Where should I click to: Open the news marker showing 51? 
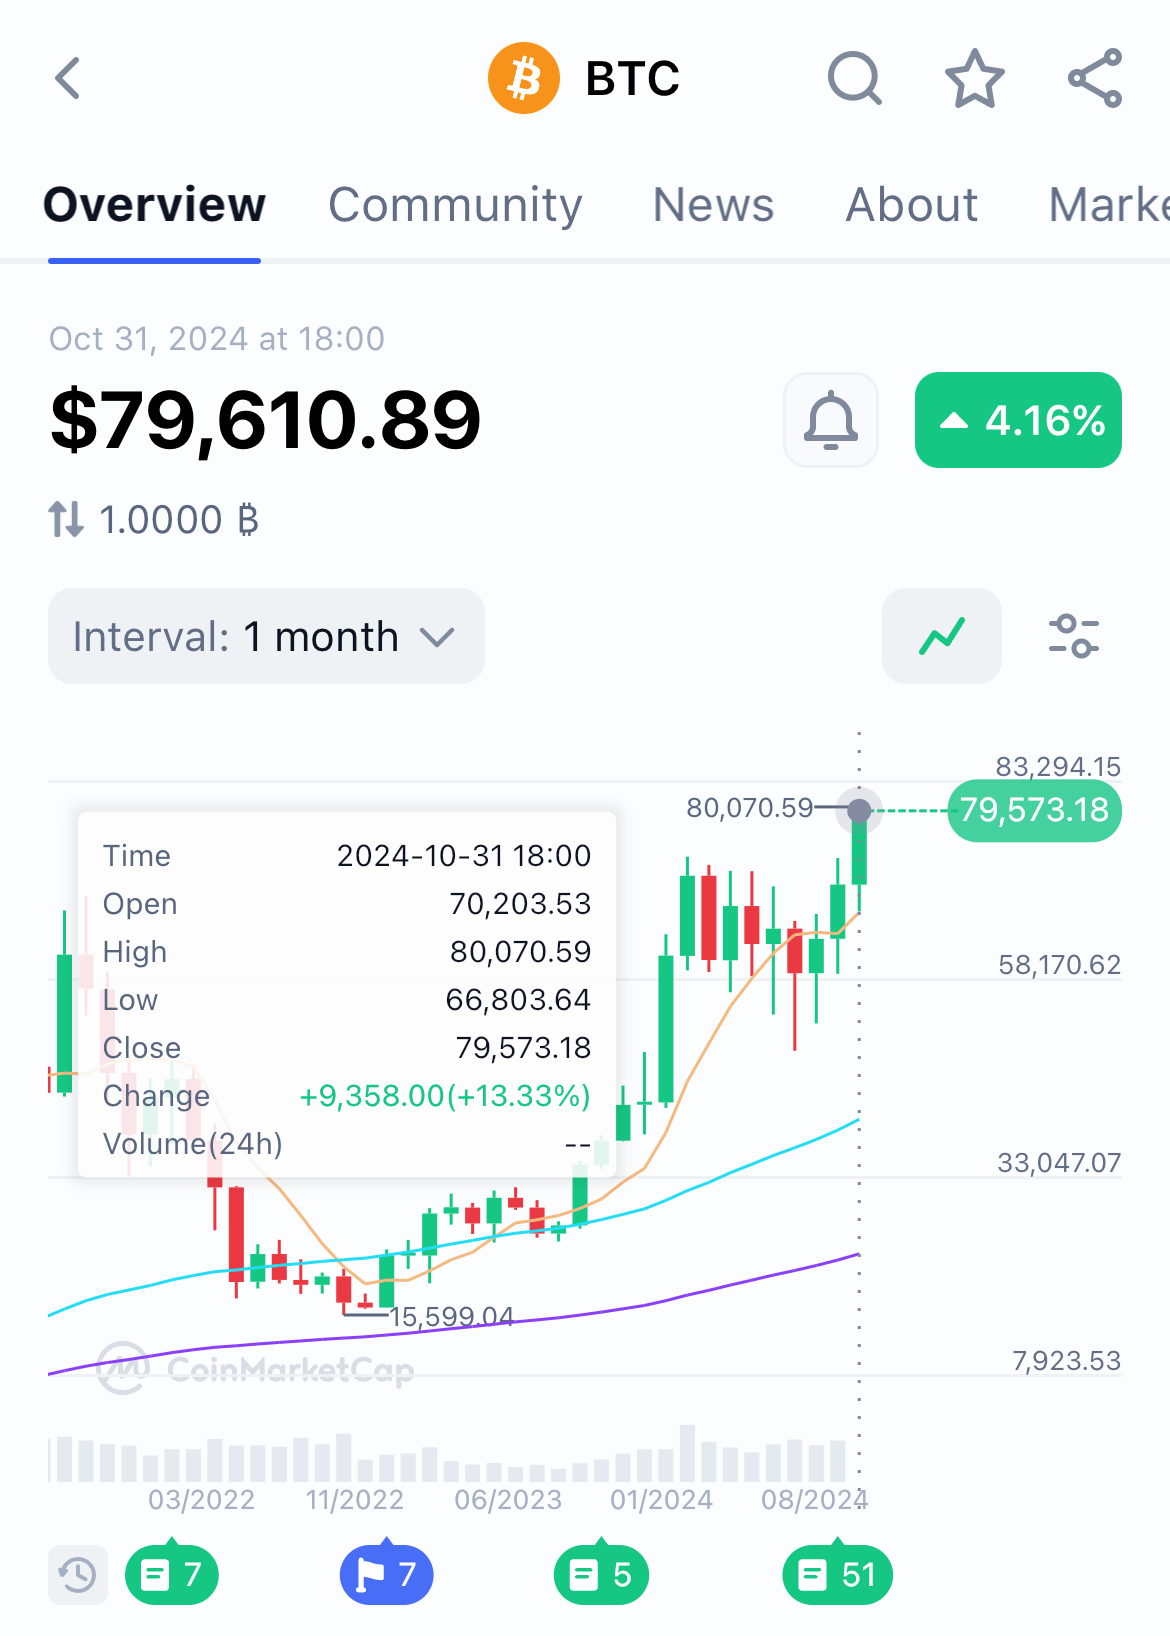click(x=837, y=1575)
